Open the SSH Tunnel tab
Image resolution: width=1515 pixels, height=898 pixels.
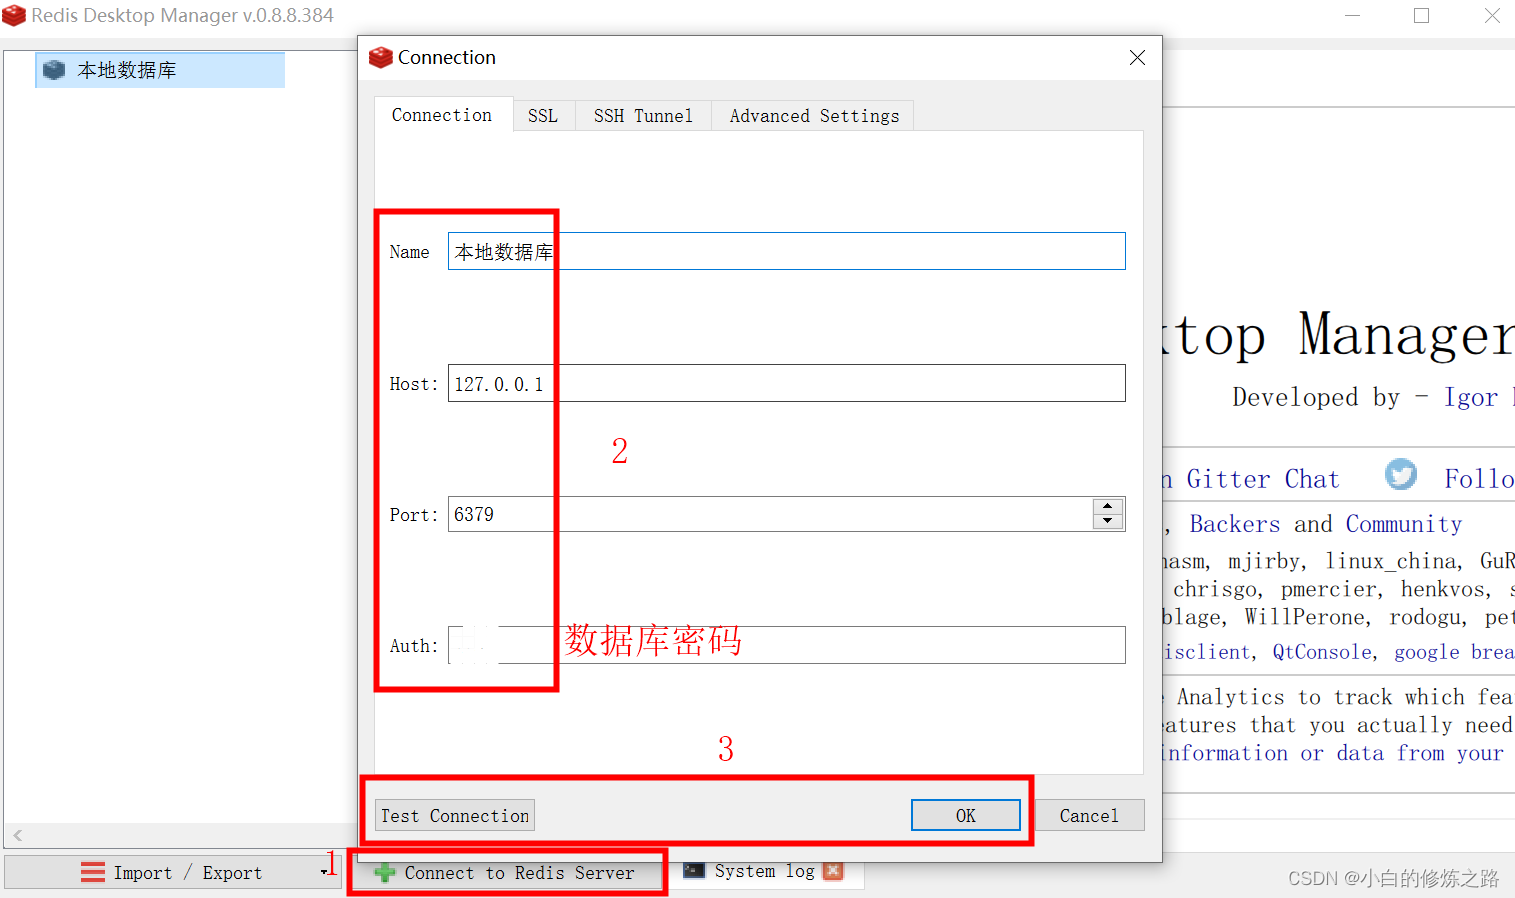[x=643, y=116]
